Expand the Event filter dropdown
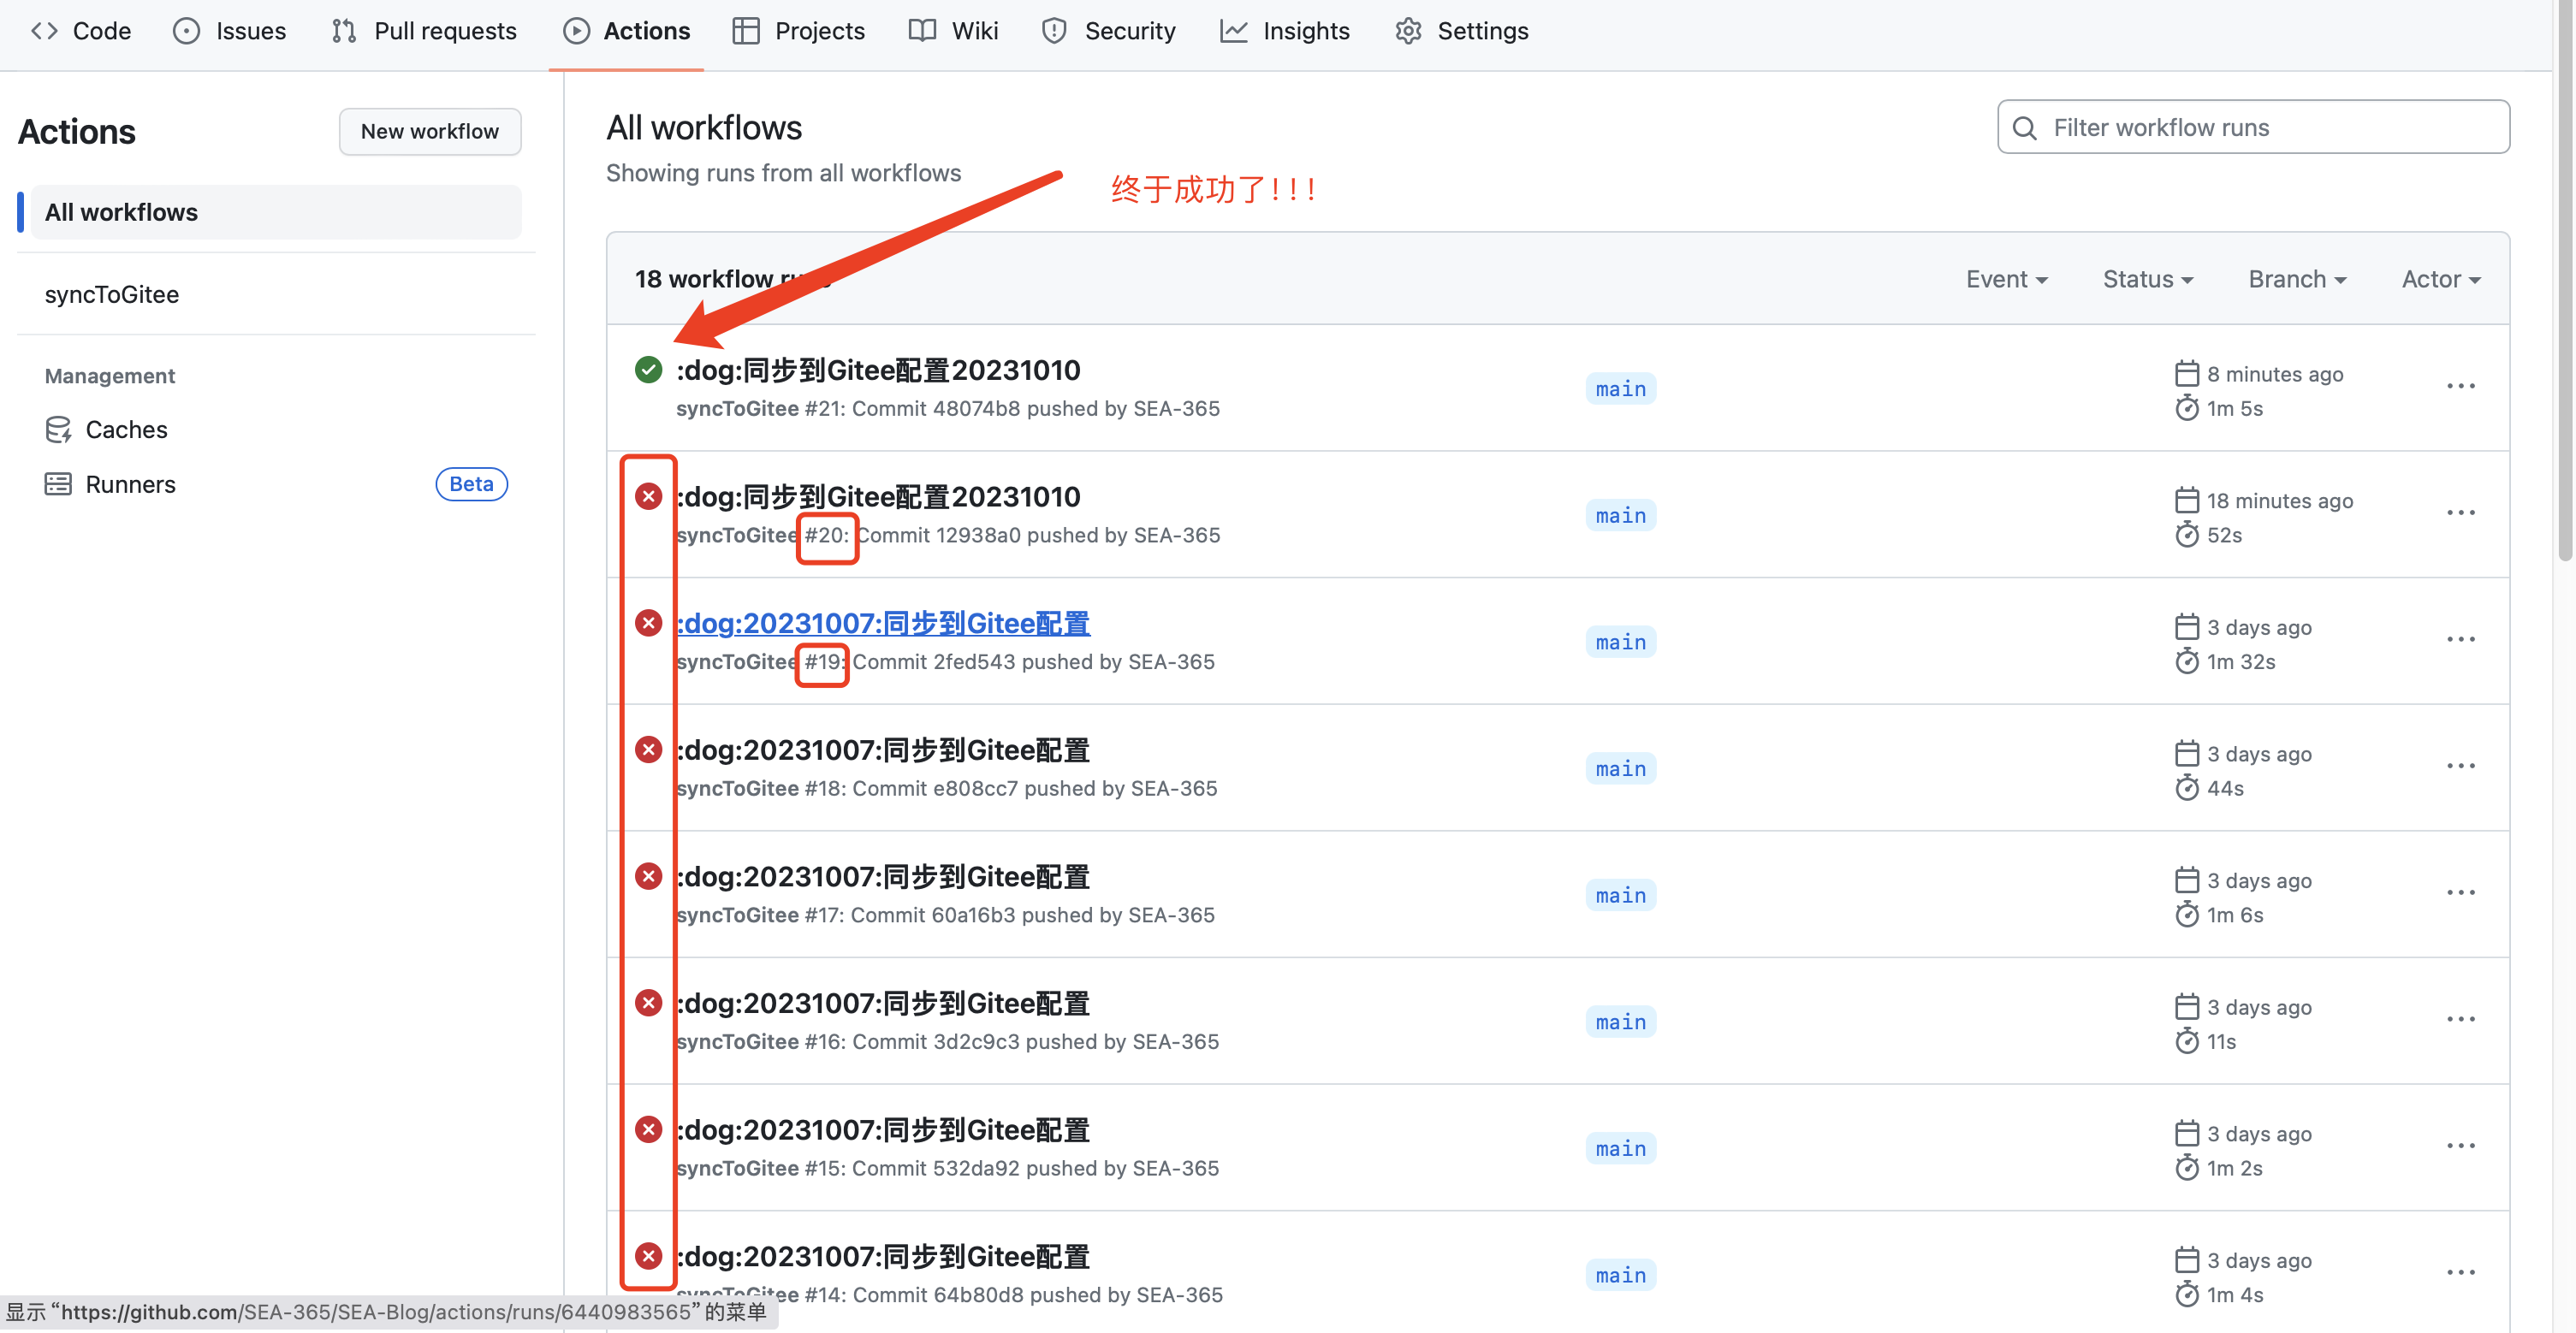This screenshot has width=2576, height=1333. click(2006, 279)
